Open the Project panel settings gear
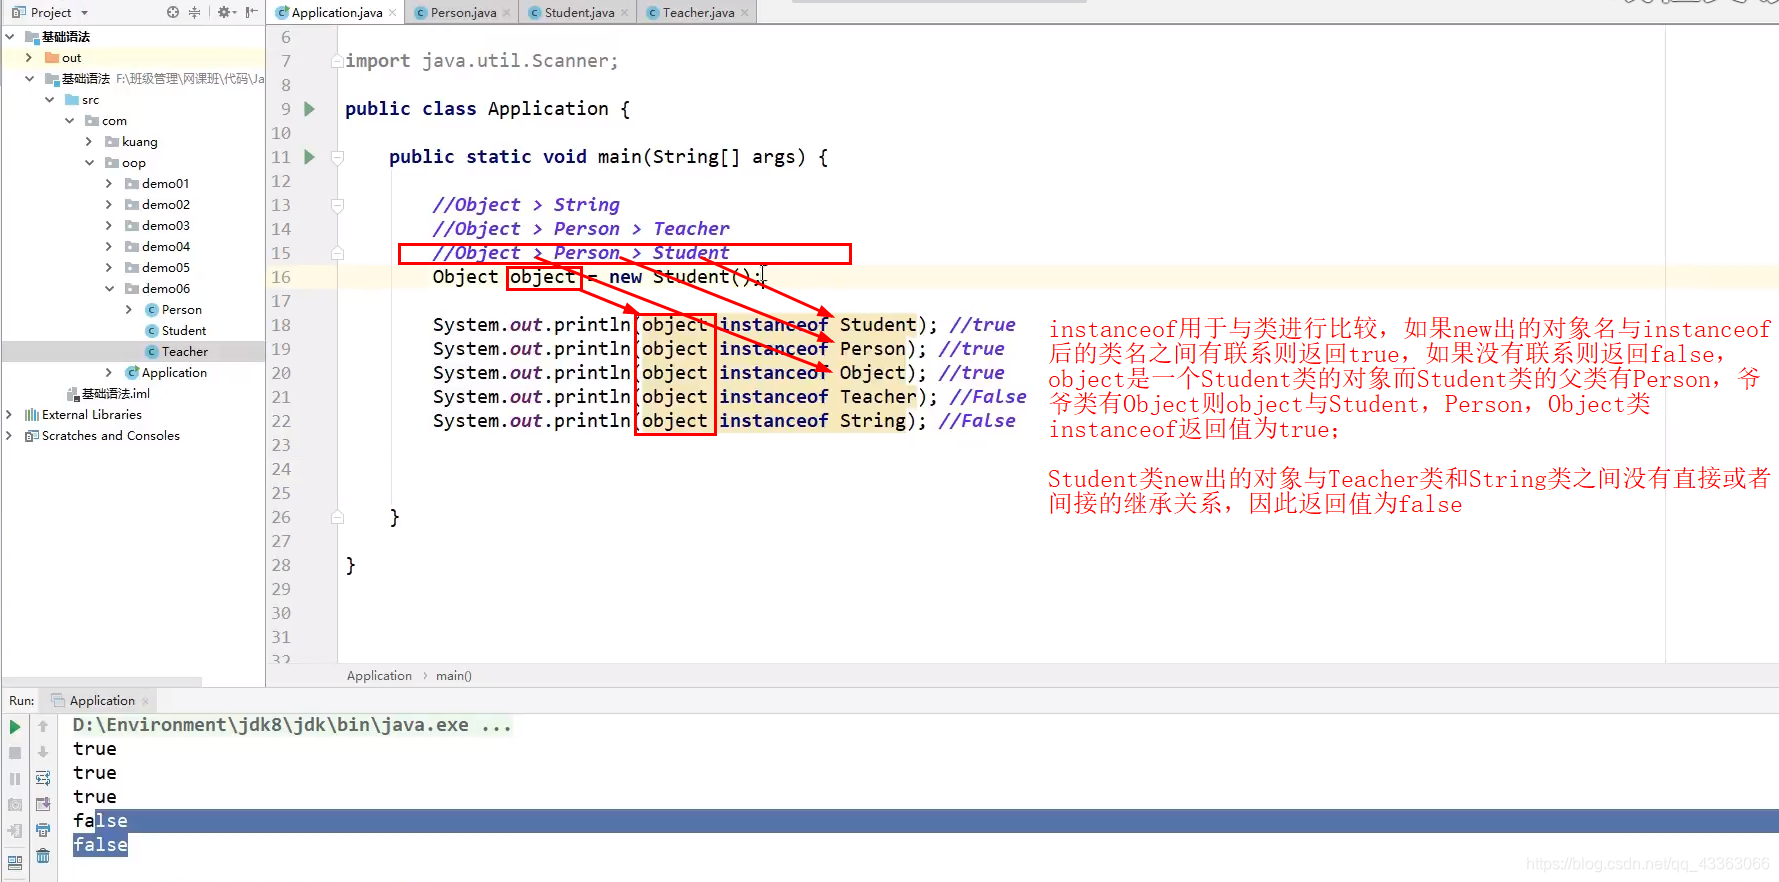Image resolution: width=1779 pixels, height=882 pixels. (225, 12)
